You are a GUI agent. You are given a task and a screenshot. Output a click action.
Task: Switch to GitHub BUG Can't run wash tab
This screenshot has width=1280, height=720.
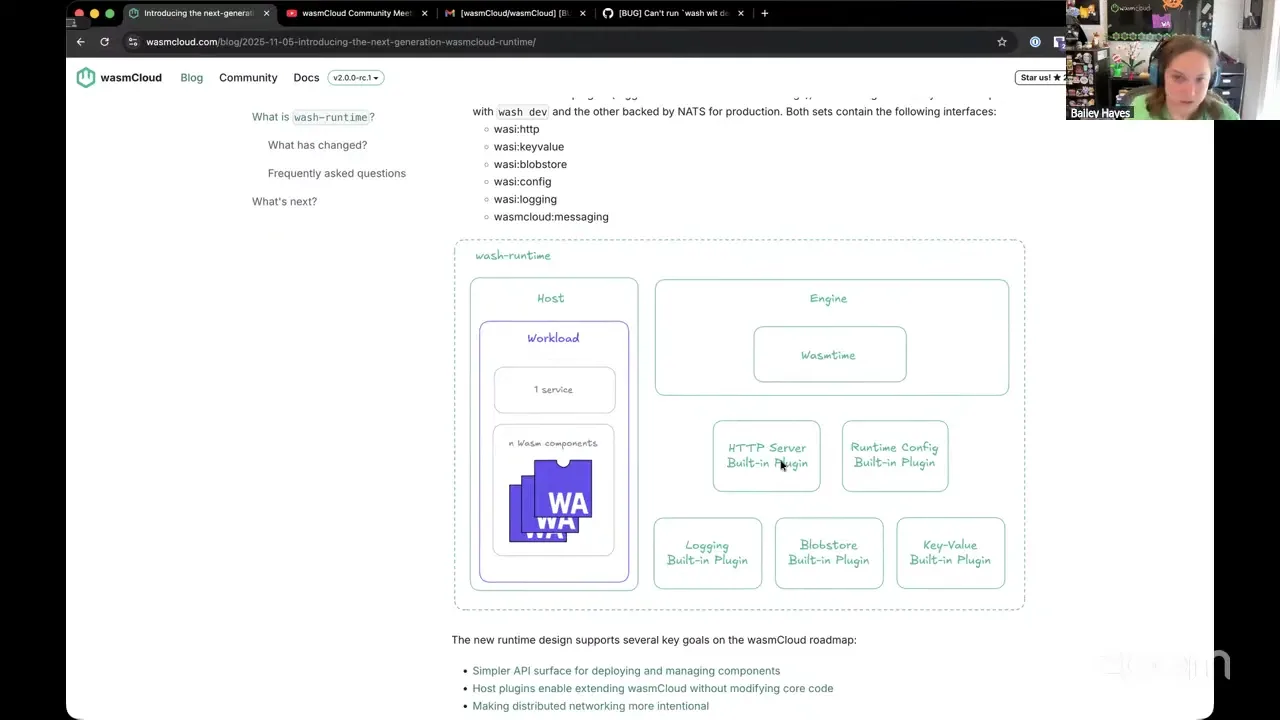[673, 13]
